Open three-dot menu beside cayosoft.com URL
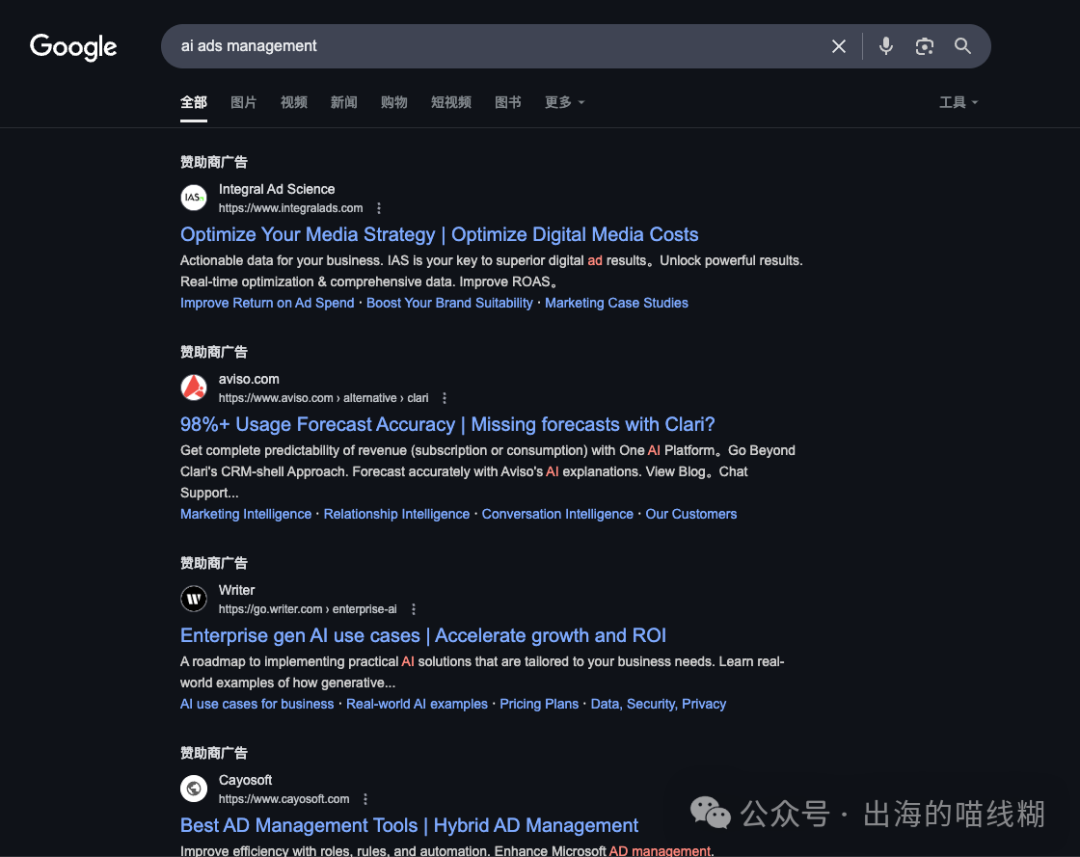1080x857 pixels. coord(365,799)
